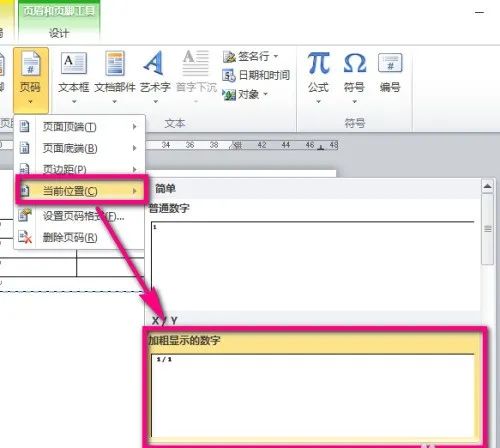Click the Drop Cap (首字下沉) icon
This screenshot has height=448, width=500.
pyautogui.click(x=196, y=63)
